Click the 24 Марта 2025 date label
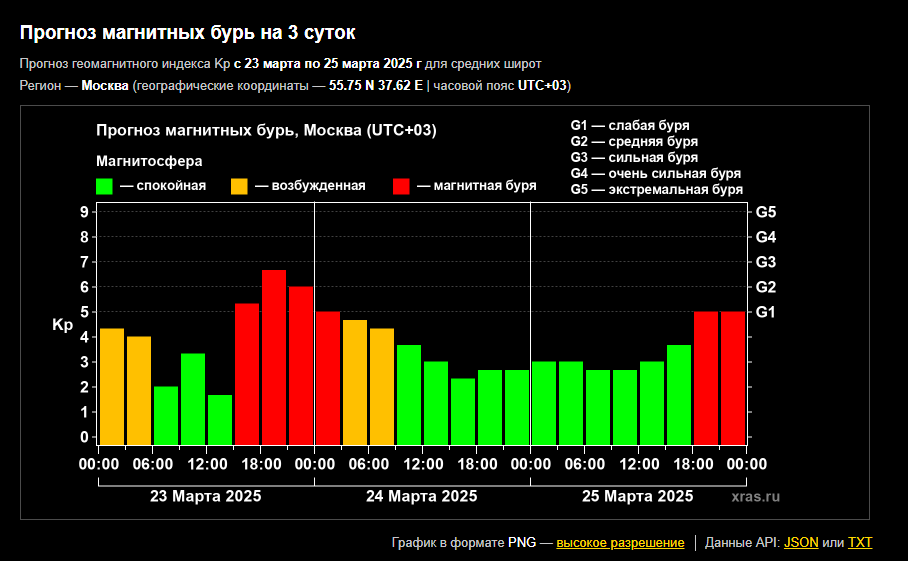 click(x=421, y=496)
